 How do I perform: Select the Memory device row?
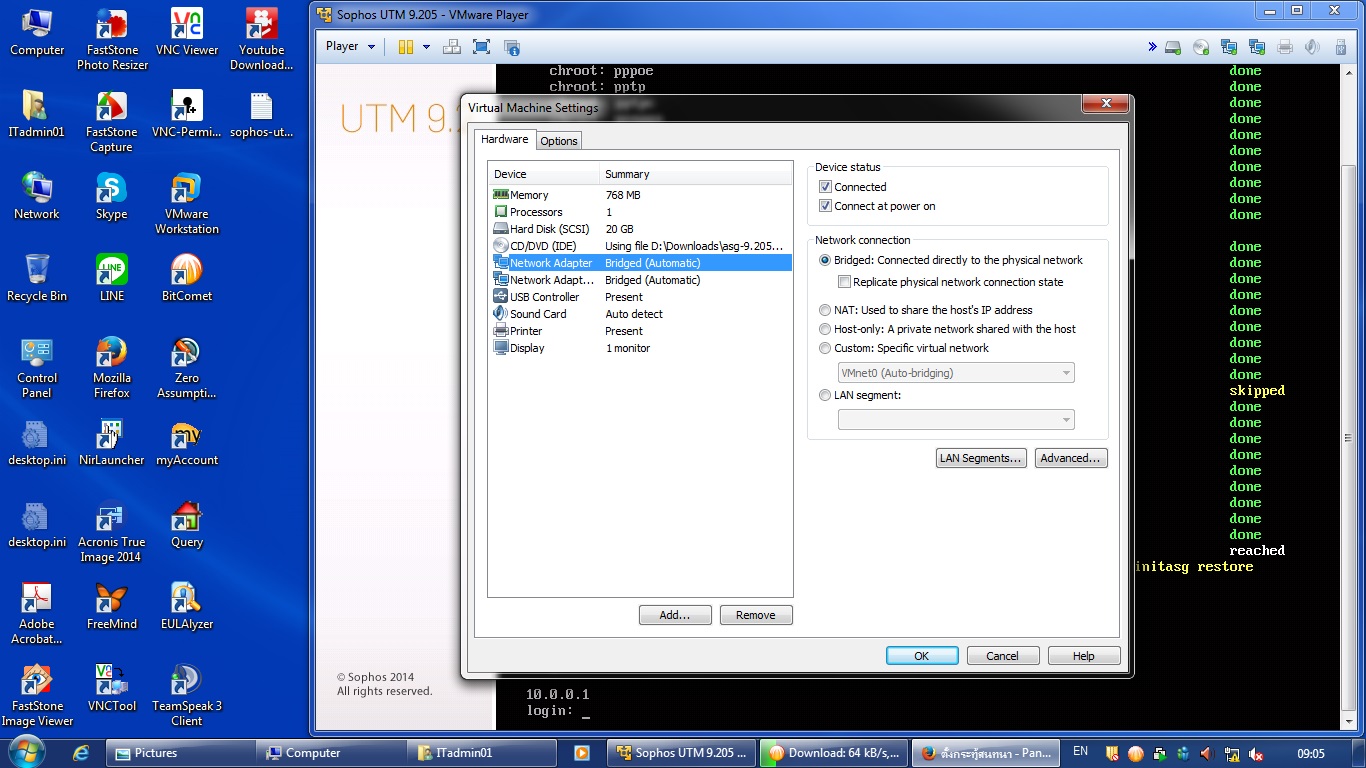click(641, 195)
